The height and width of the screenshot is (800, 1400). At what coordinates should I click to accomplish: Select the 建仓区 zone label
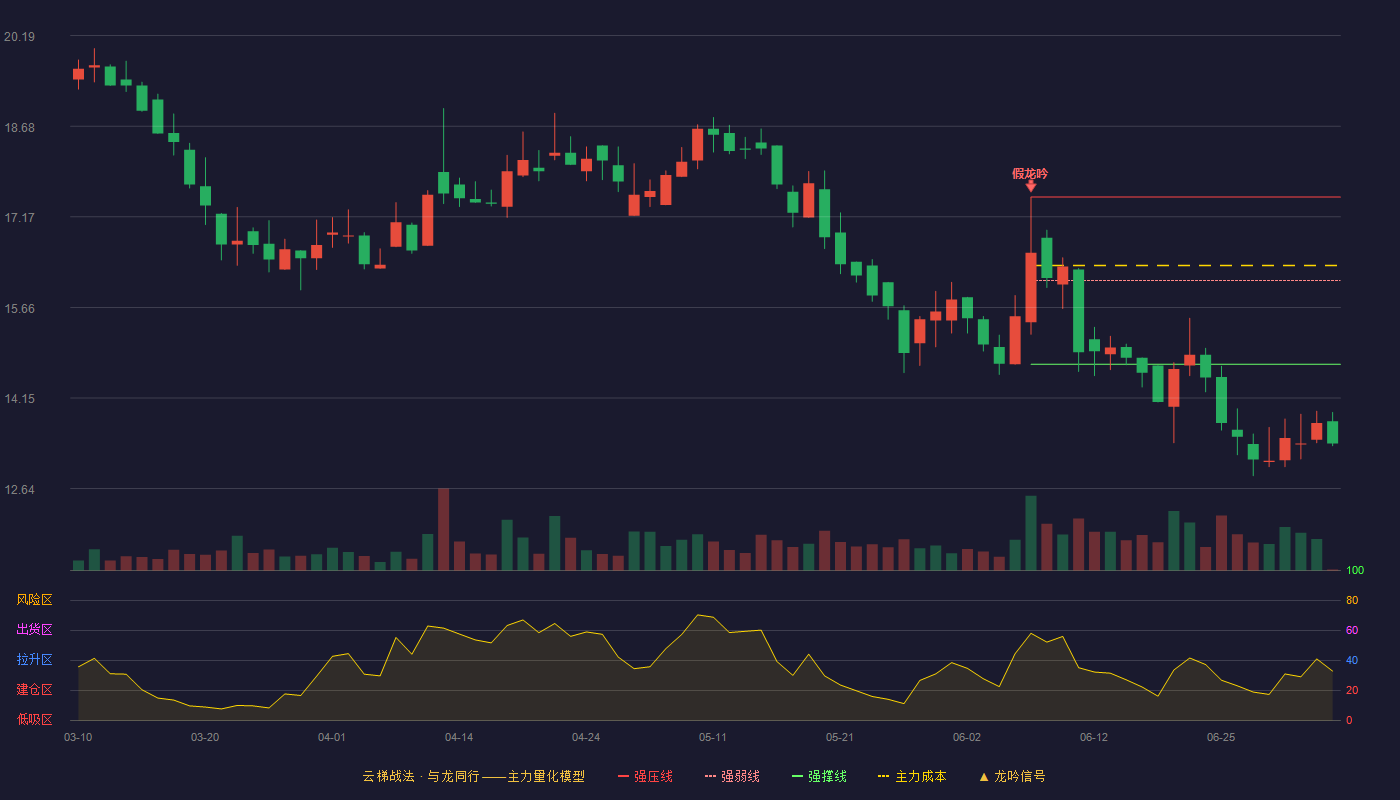tap(34, 690)
